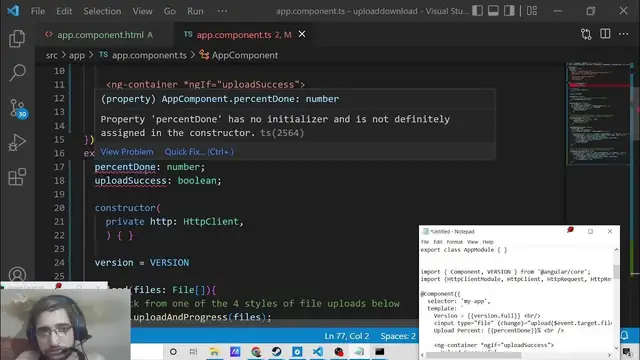Click Cortana circle icon on taskbar
The height and width of the screenshot is (360, 640).
tap(173, 351)
